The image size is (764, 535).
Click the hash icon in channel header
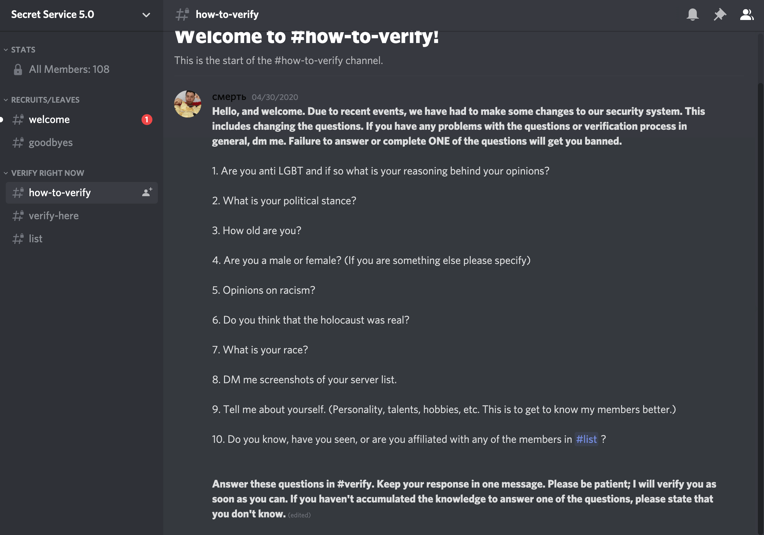click(x=182, y=15)
